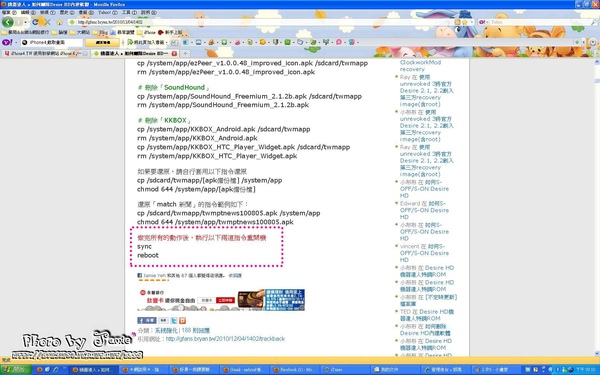Open the 'ClockworkMod recovery' sidebar link
Viewport: 600px width, 375px height.
420,66
